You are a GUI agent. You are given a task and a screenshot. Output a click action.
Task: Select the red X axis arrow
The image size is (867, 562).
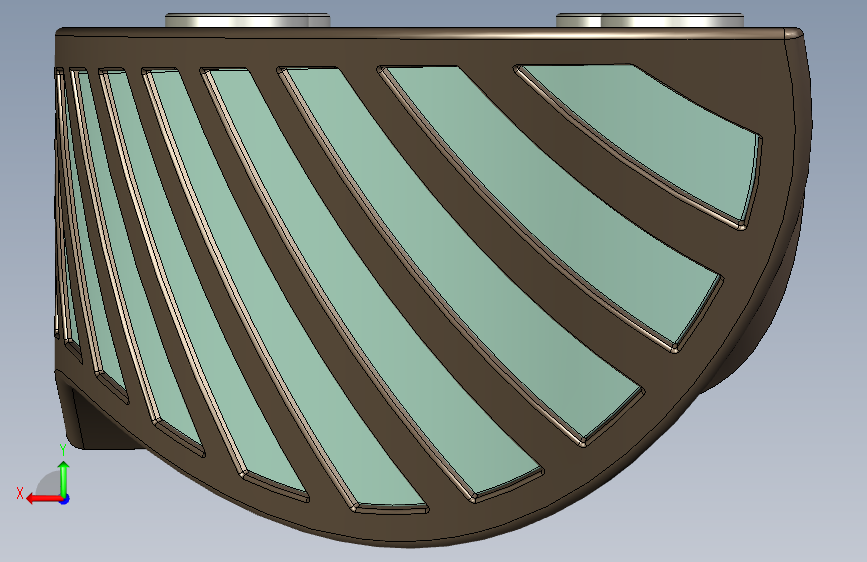45,499
